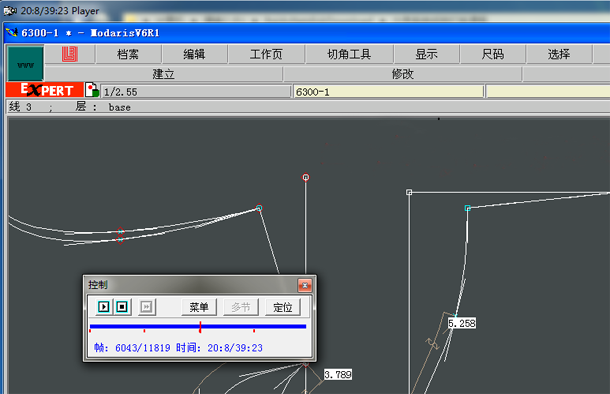
Task: Click the empty field right of 6300-1
Action: 548,92
